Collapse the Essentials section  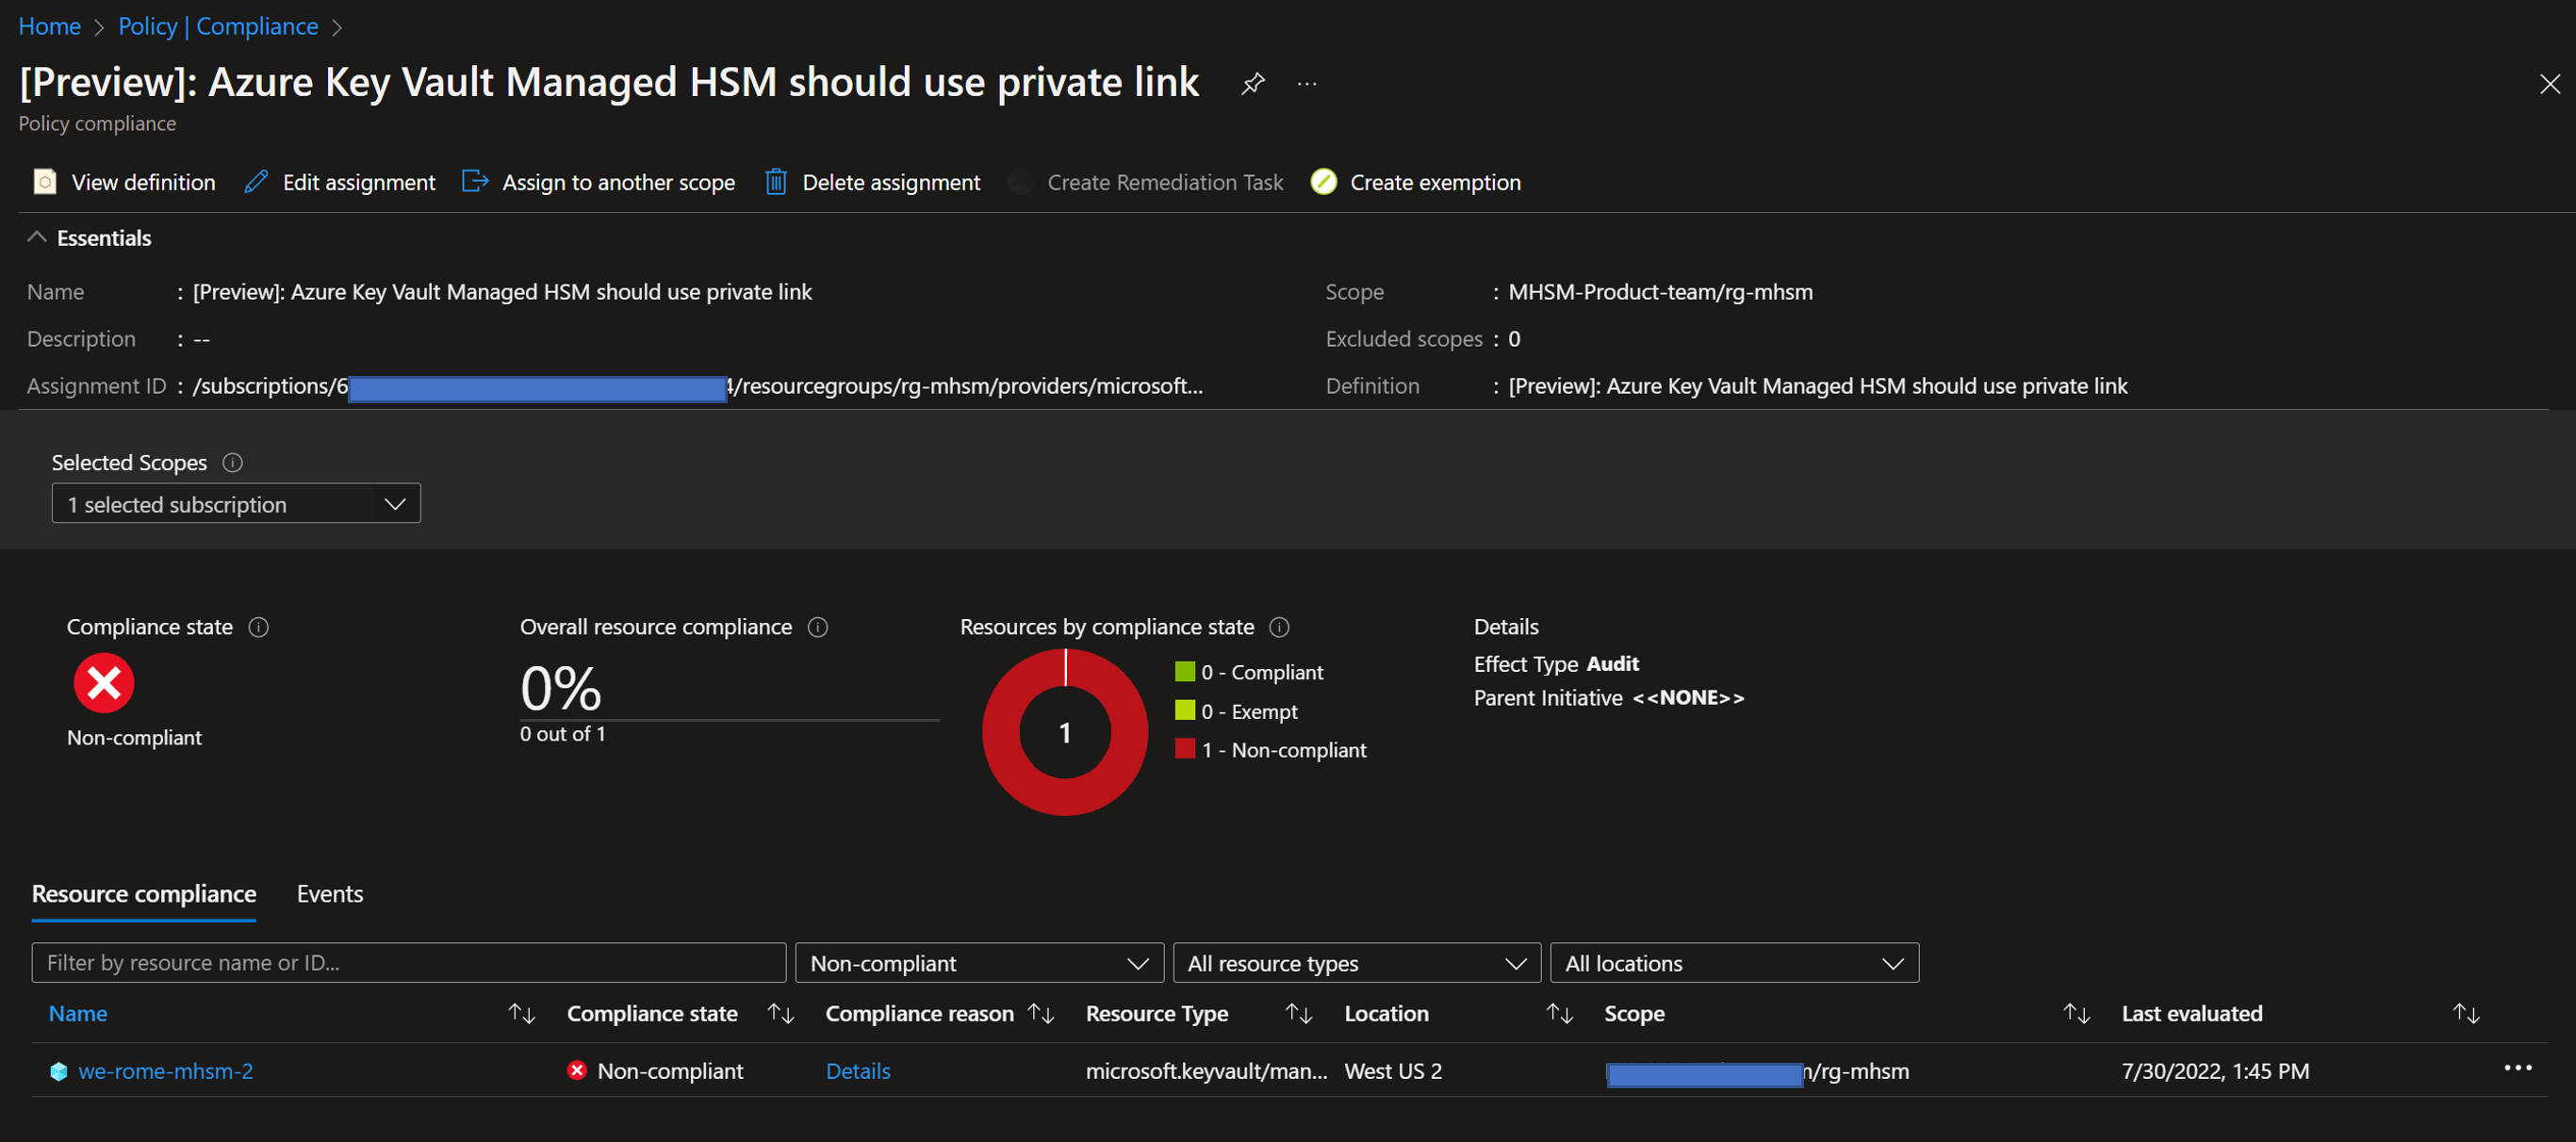37,238
